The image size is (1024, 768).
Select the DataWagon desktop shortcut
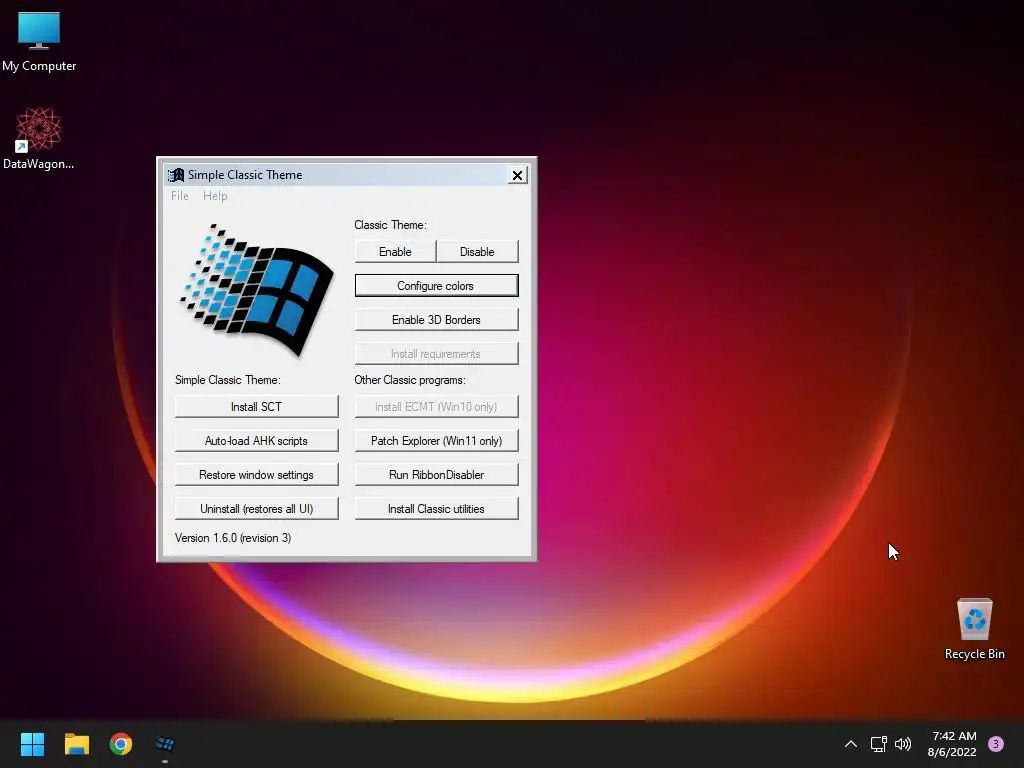(39, 138)
